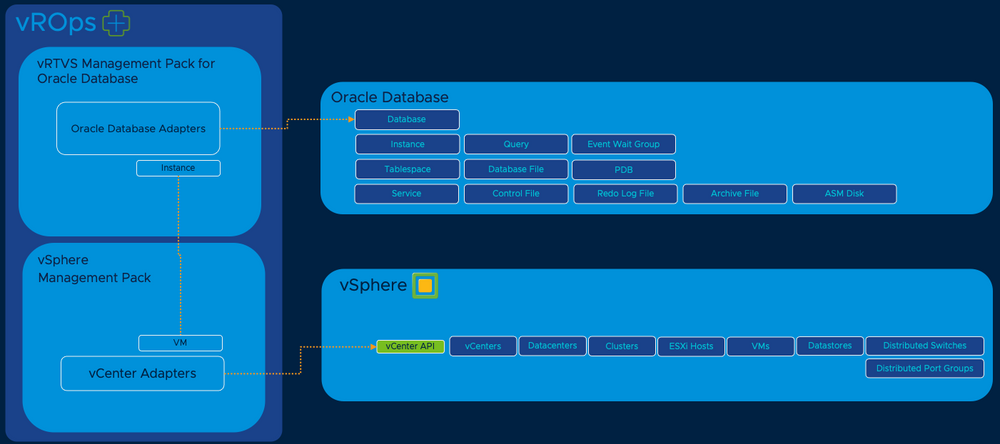
Task: Click the vSphere panel title text
Action: click(373, 286)
